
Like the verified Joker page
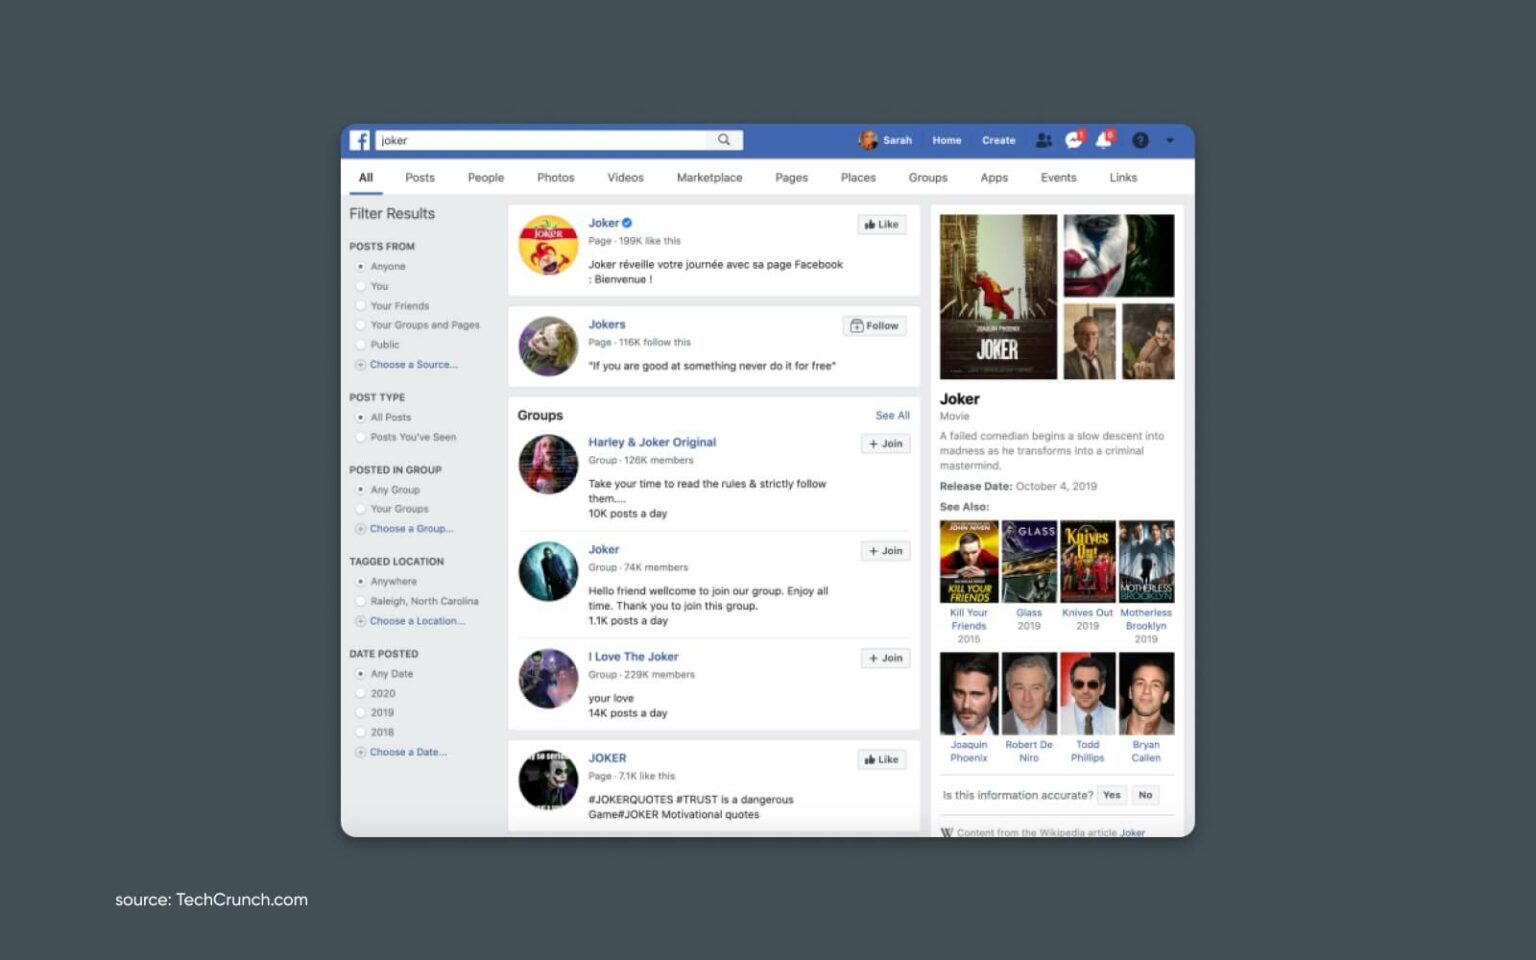pos(881,224)
